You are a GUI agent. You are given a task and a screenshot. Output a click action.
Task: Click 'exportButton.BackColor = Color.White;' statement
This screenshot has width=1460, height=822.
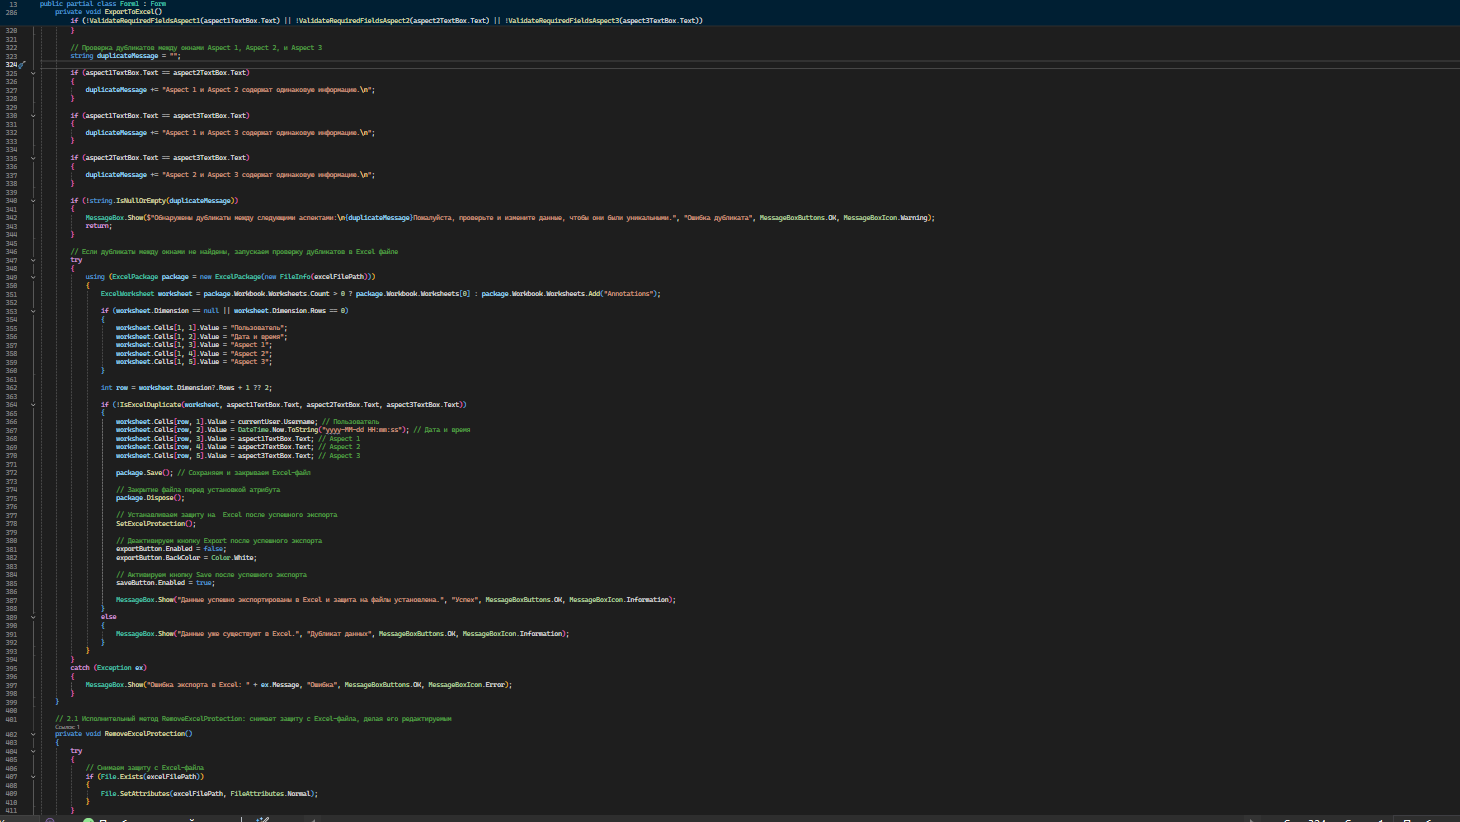[x=186, y=558]
